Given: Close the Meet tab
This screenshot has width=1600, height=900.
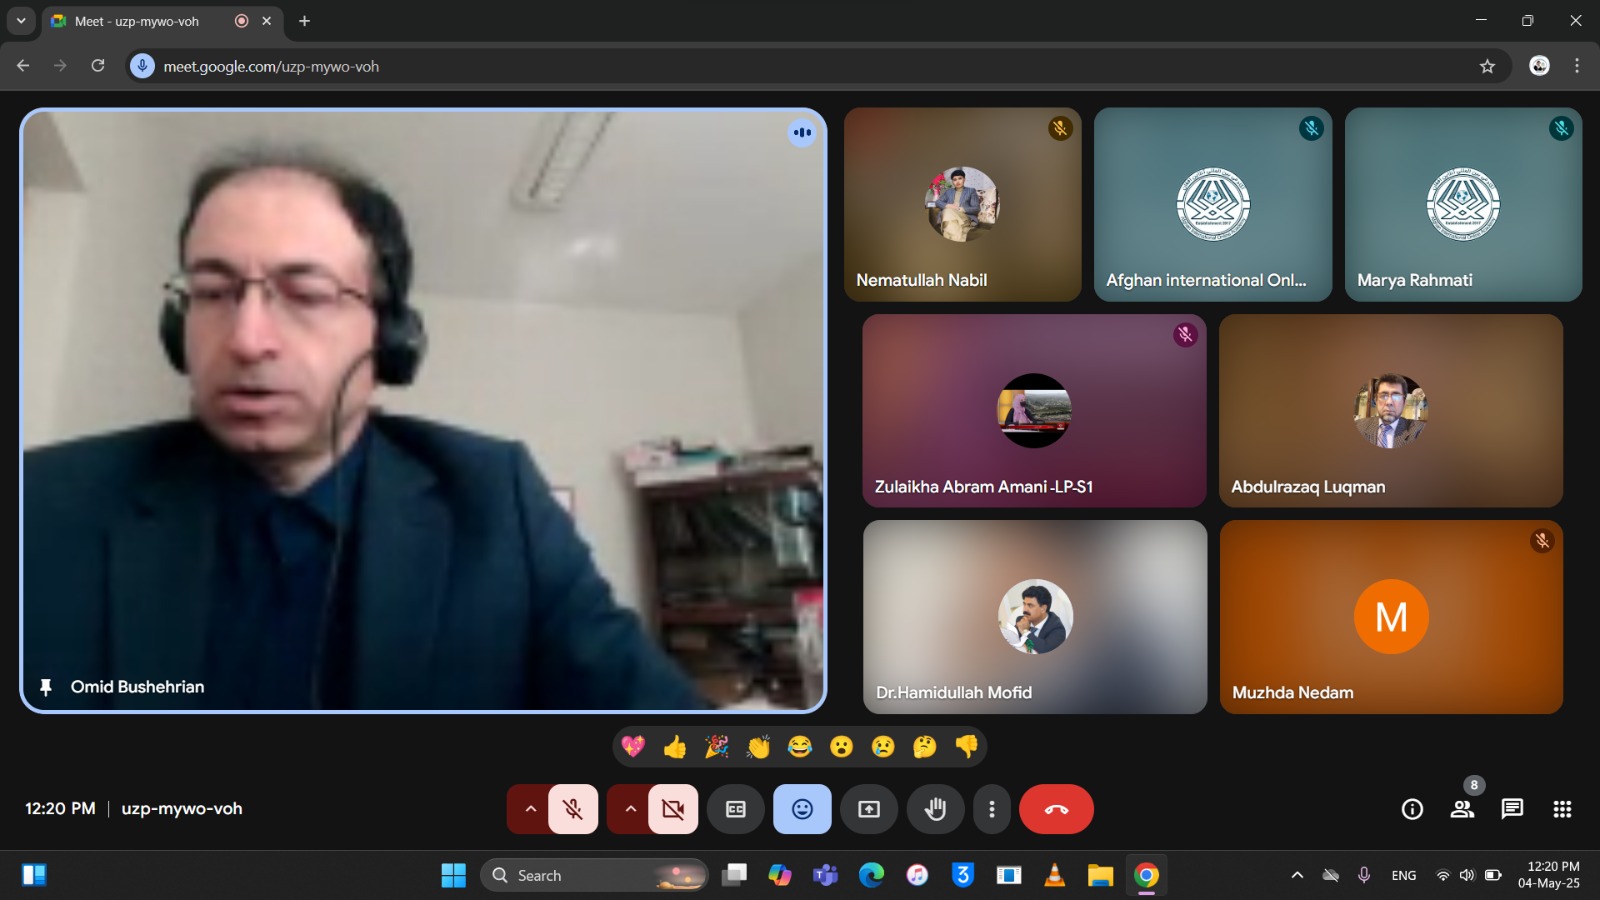Looking at the screenshot, I should [266, 21].
